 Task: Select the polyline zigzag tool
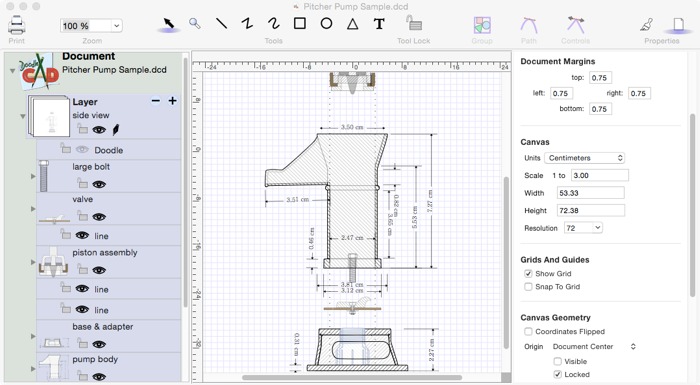click(247, 23)
